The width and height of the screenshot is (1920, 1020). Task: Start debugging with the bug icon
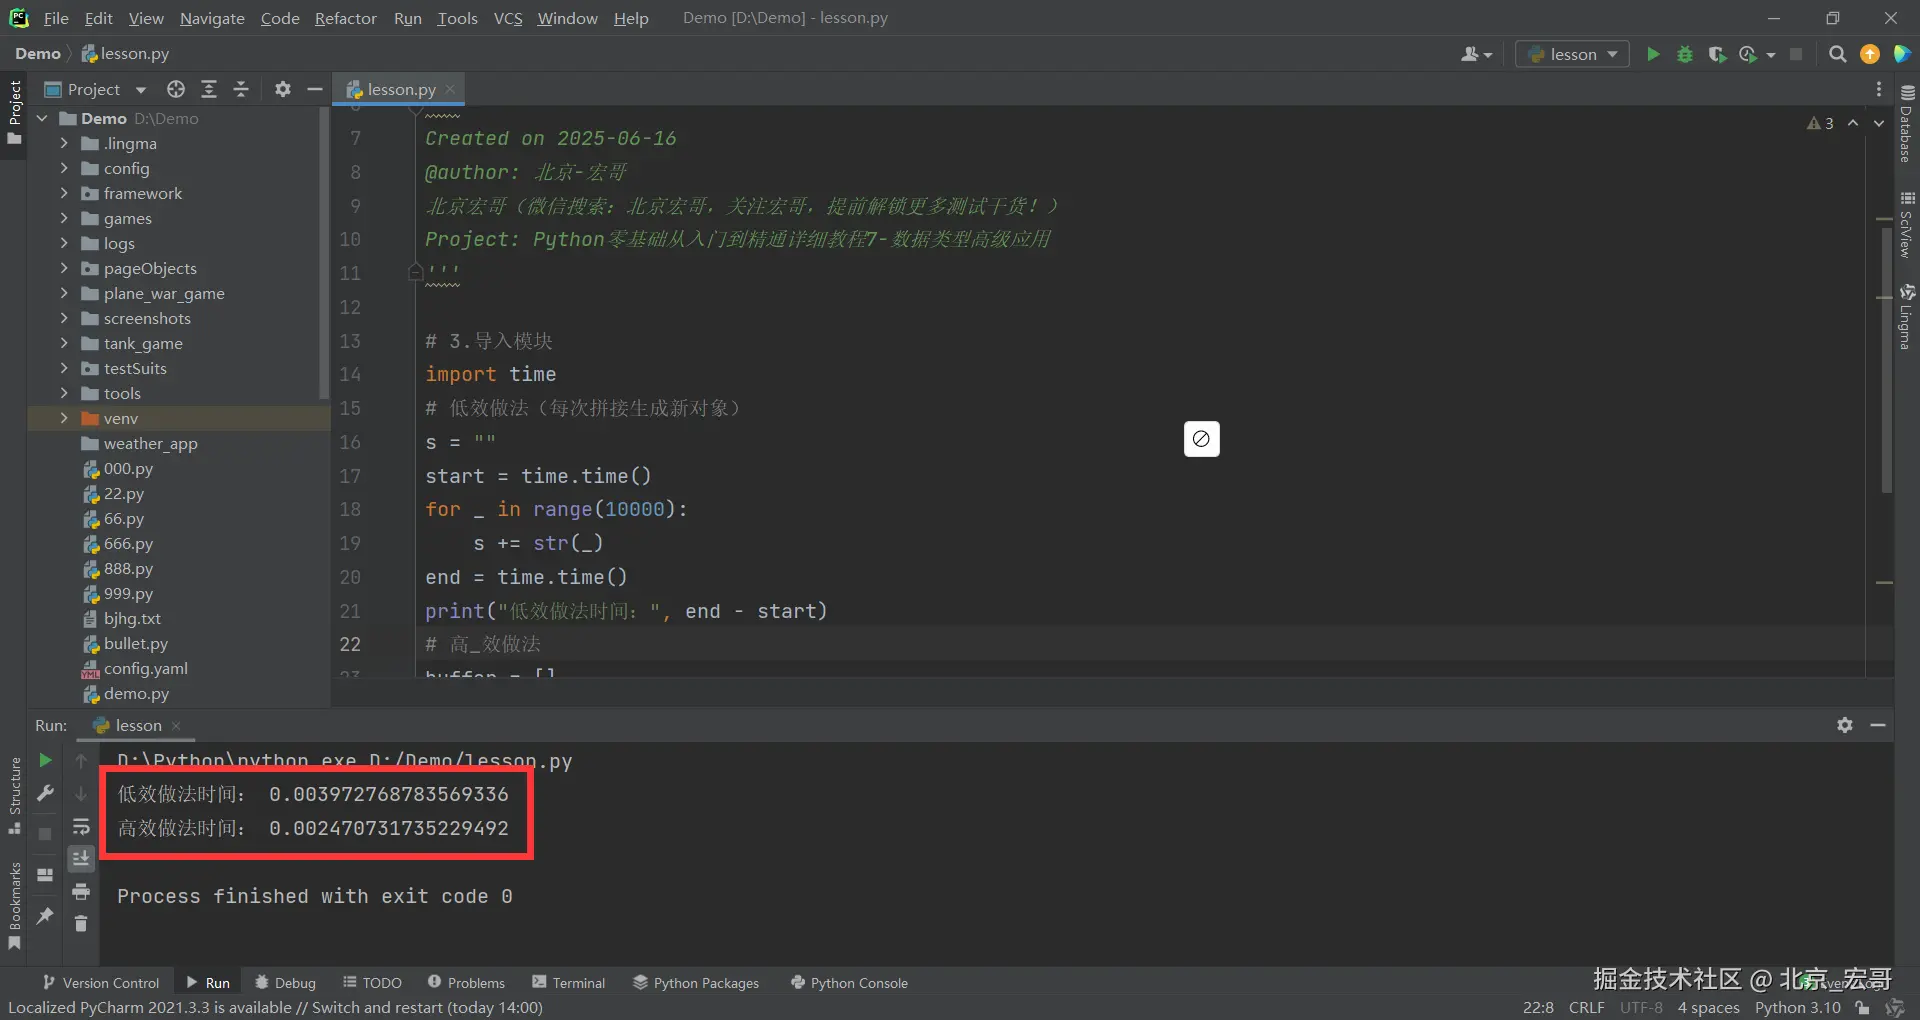(x=1685, y=54)
